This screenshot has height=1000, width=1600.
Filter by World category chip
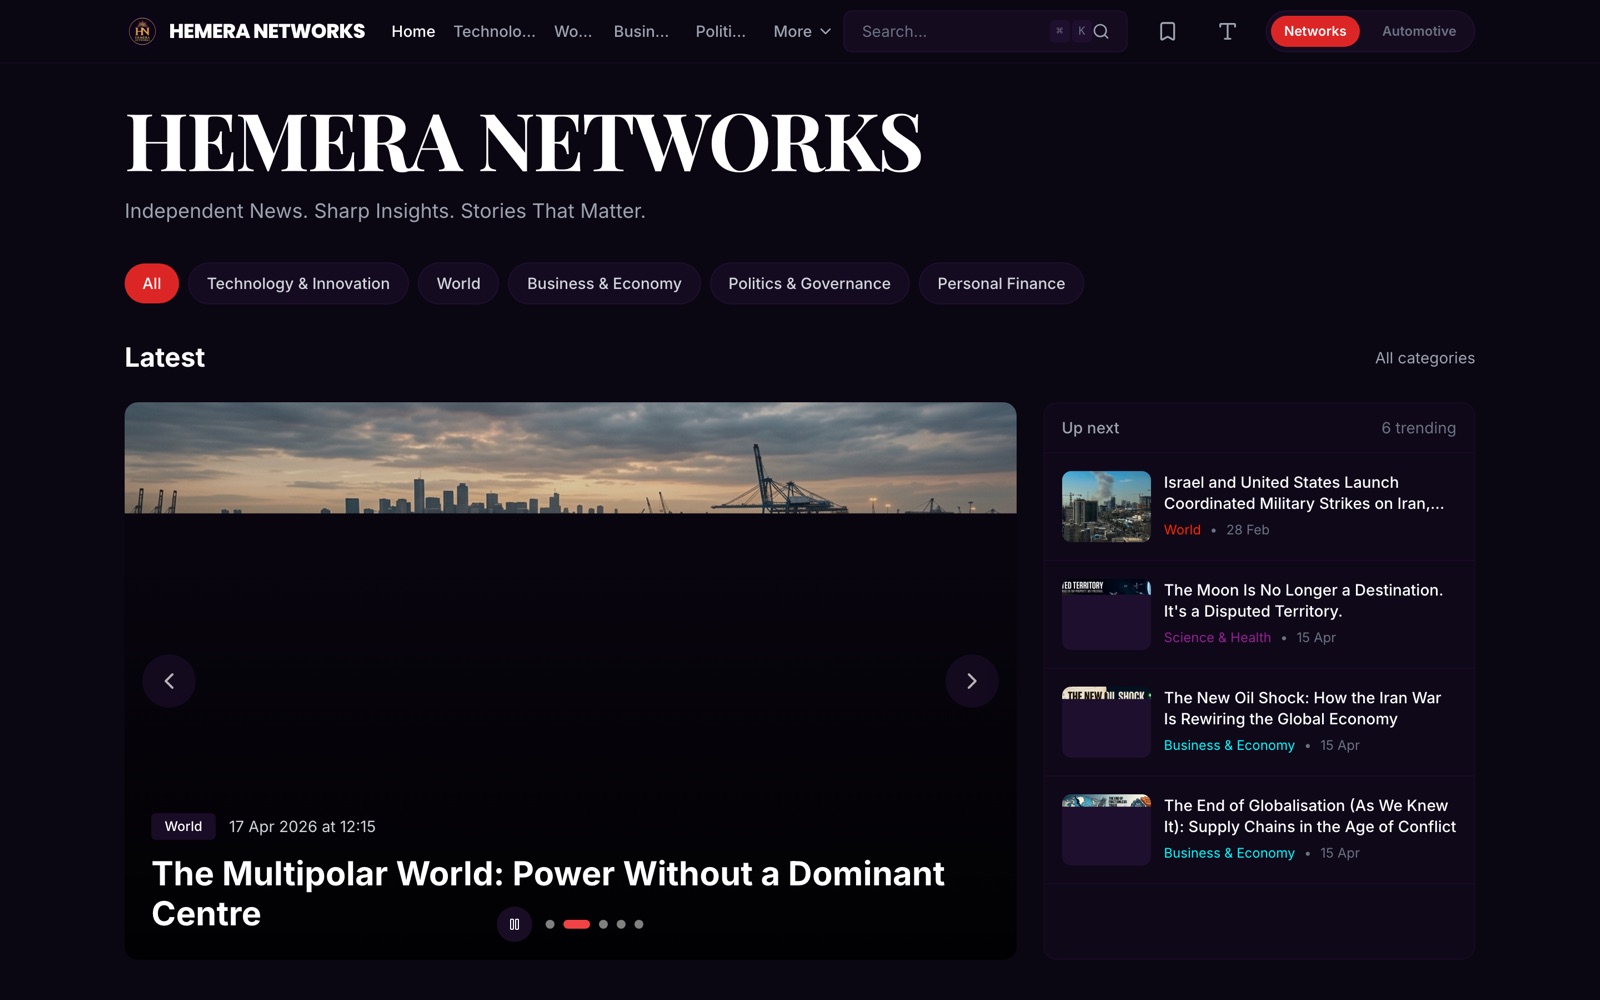tap(458, 283)
